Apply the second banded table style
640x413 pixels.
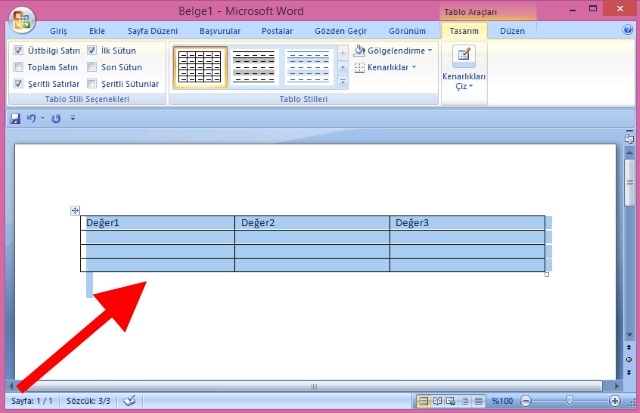(254, 67)
